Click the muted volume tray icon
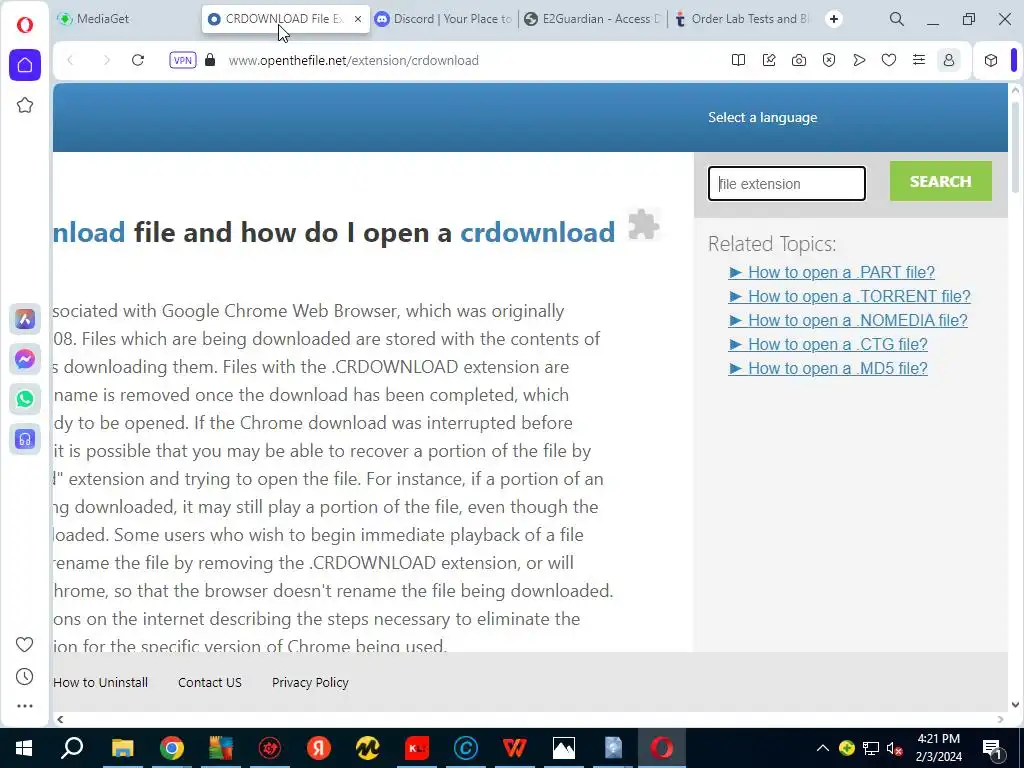 coord(895,748)
